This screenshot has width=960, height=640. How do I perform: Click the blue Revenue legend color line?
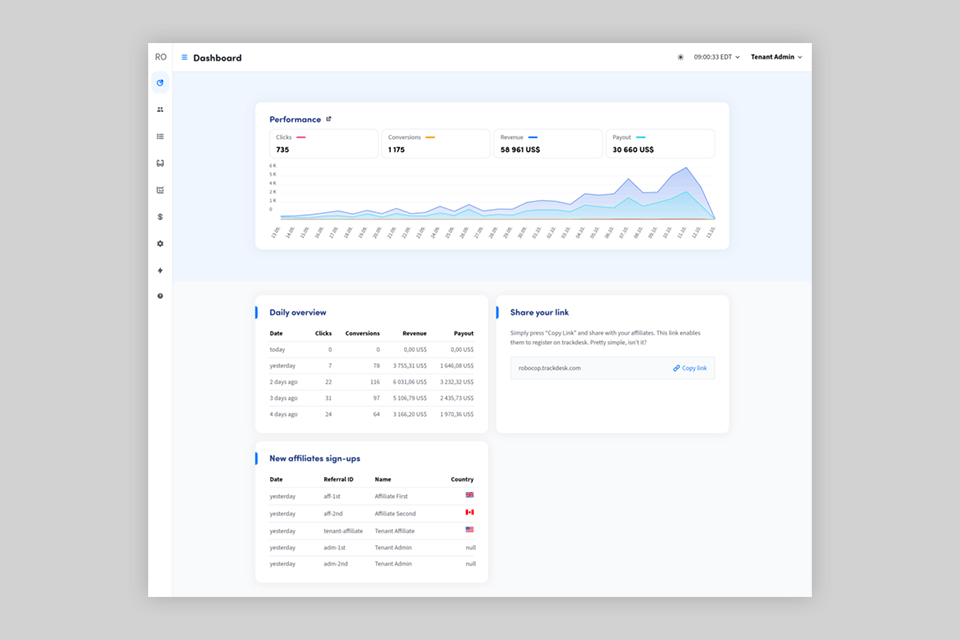point(533,137)
